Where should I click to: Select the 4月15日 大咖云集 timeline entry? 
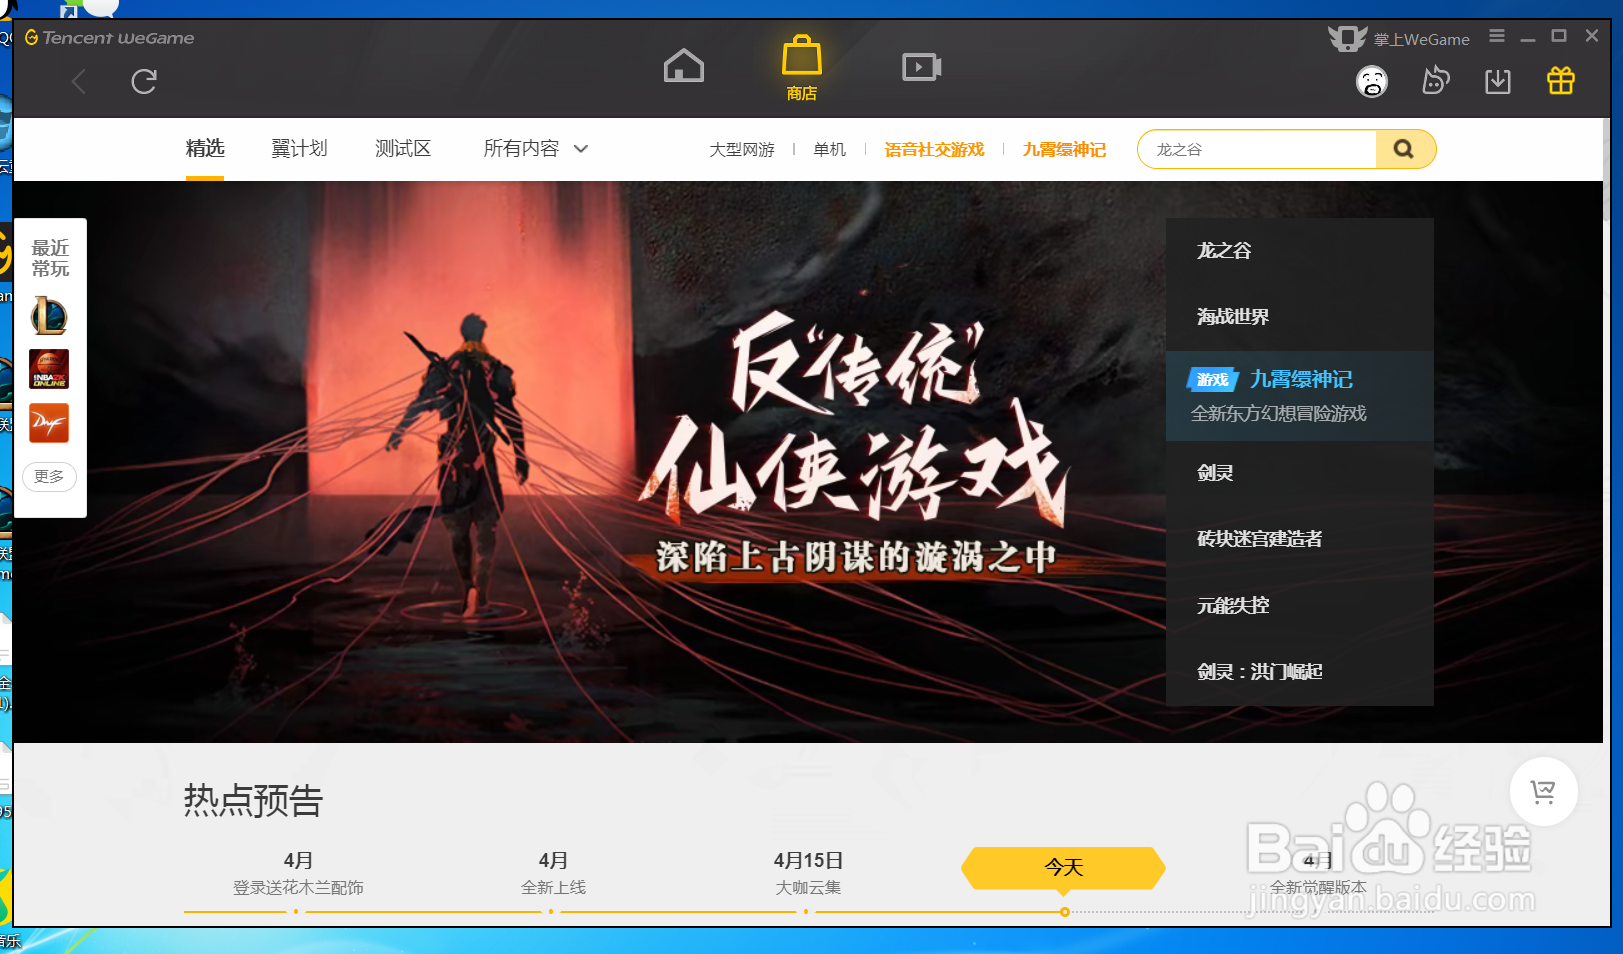pyautogui.click(x=808, y=873)
